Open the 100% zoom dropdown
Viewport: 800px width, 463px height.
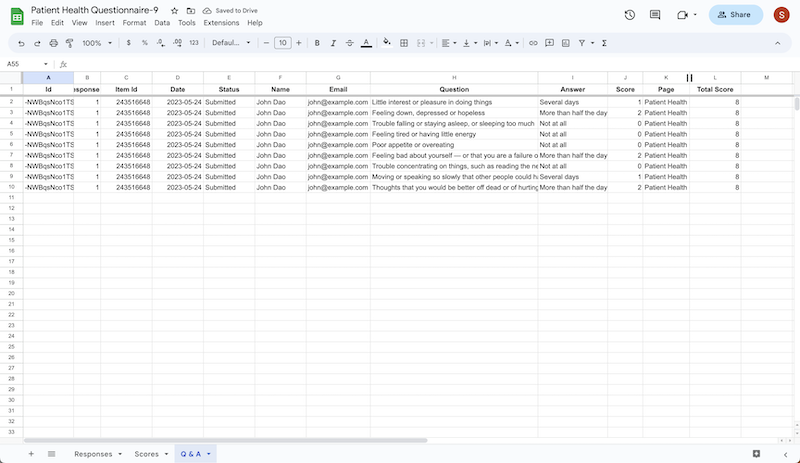(97, 43)
